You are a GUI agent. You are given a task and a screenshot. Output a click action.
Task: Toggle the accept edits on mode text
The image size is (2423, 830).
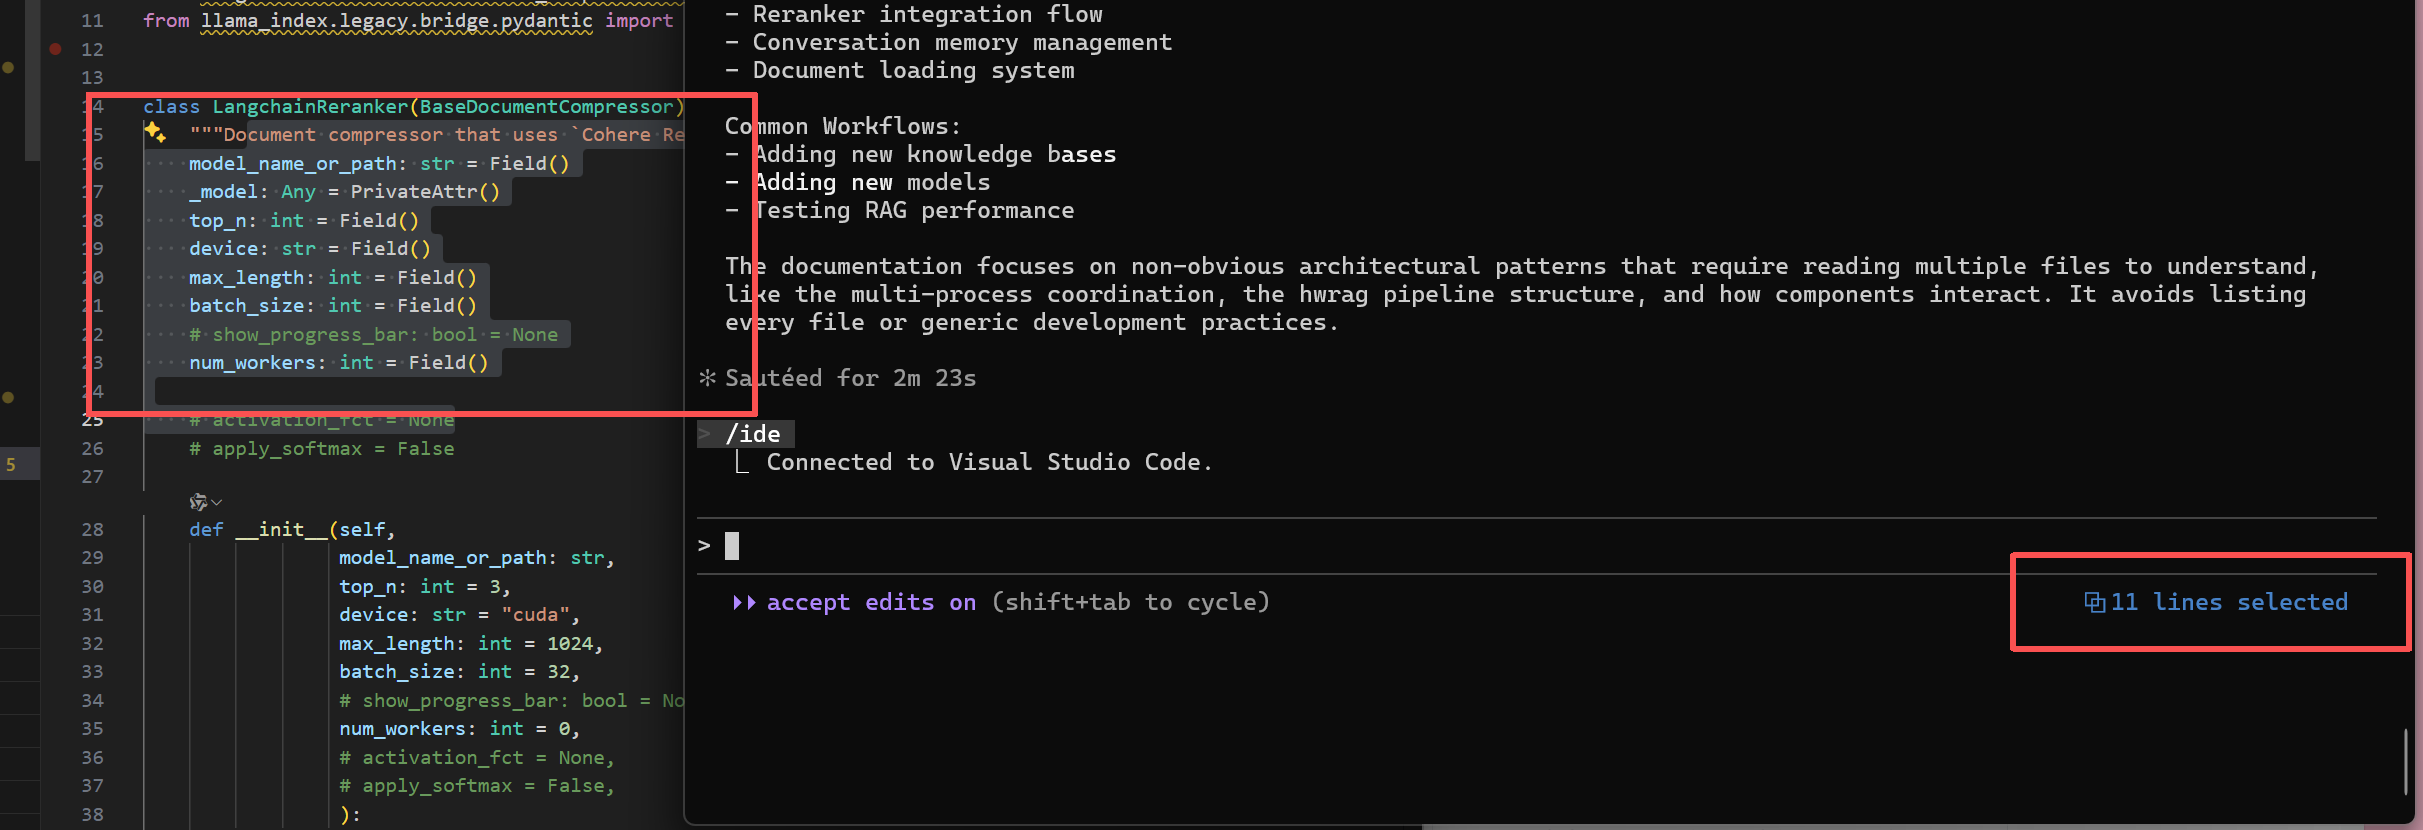point(870,602)
